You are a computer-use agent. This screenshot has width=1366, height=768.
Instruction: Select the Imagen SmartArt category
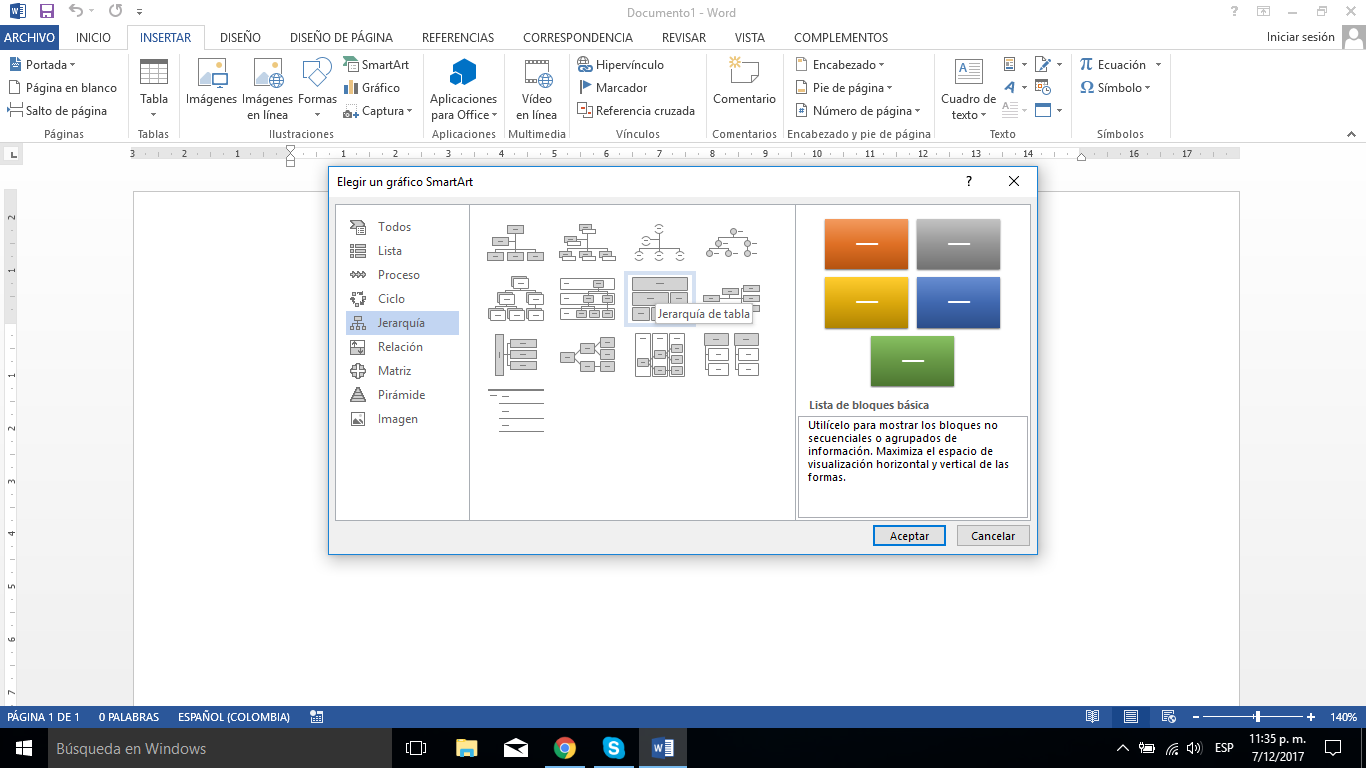pos(402,419)
